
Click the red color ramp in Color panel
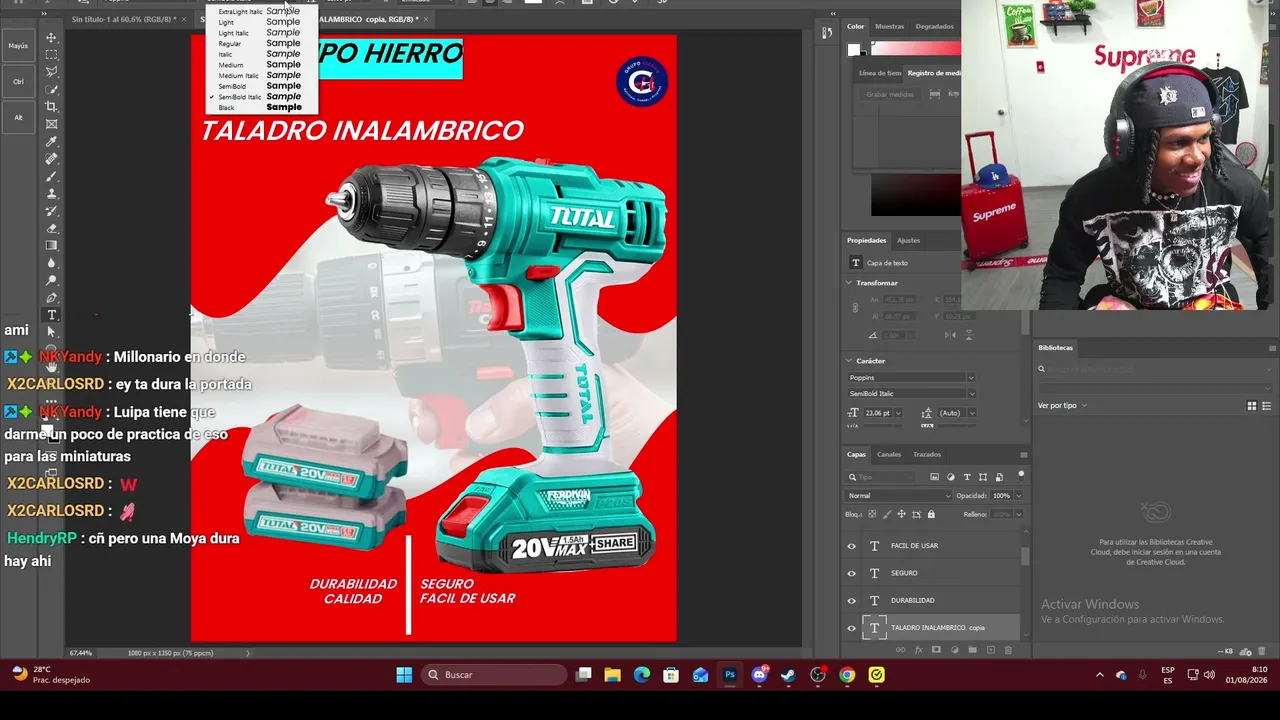click(915, 49)
